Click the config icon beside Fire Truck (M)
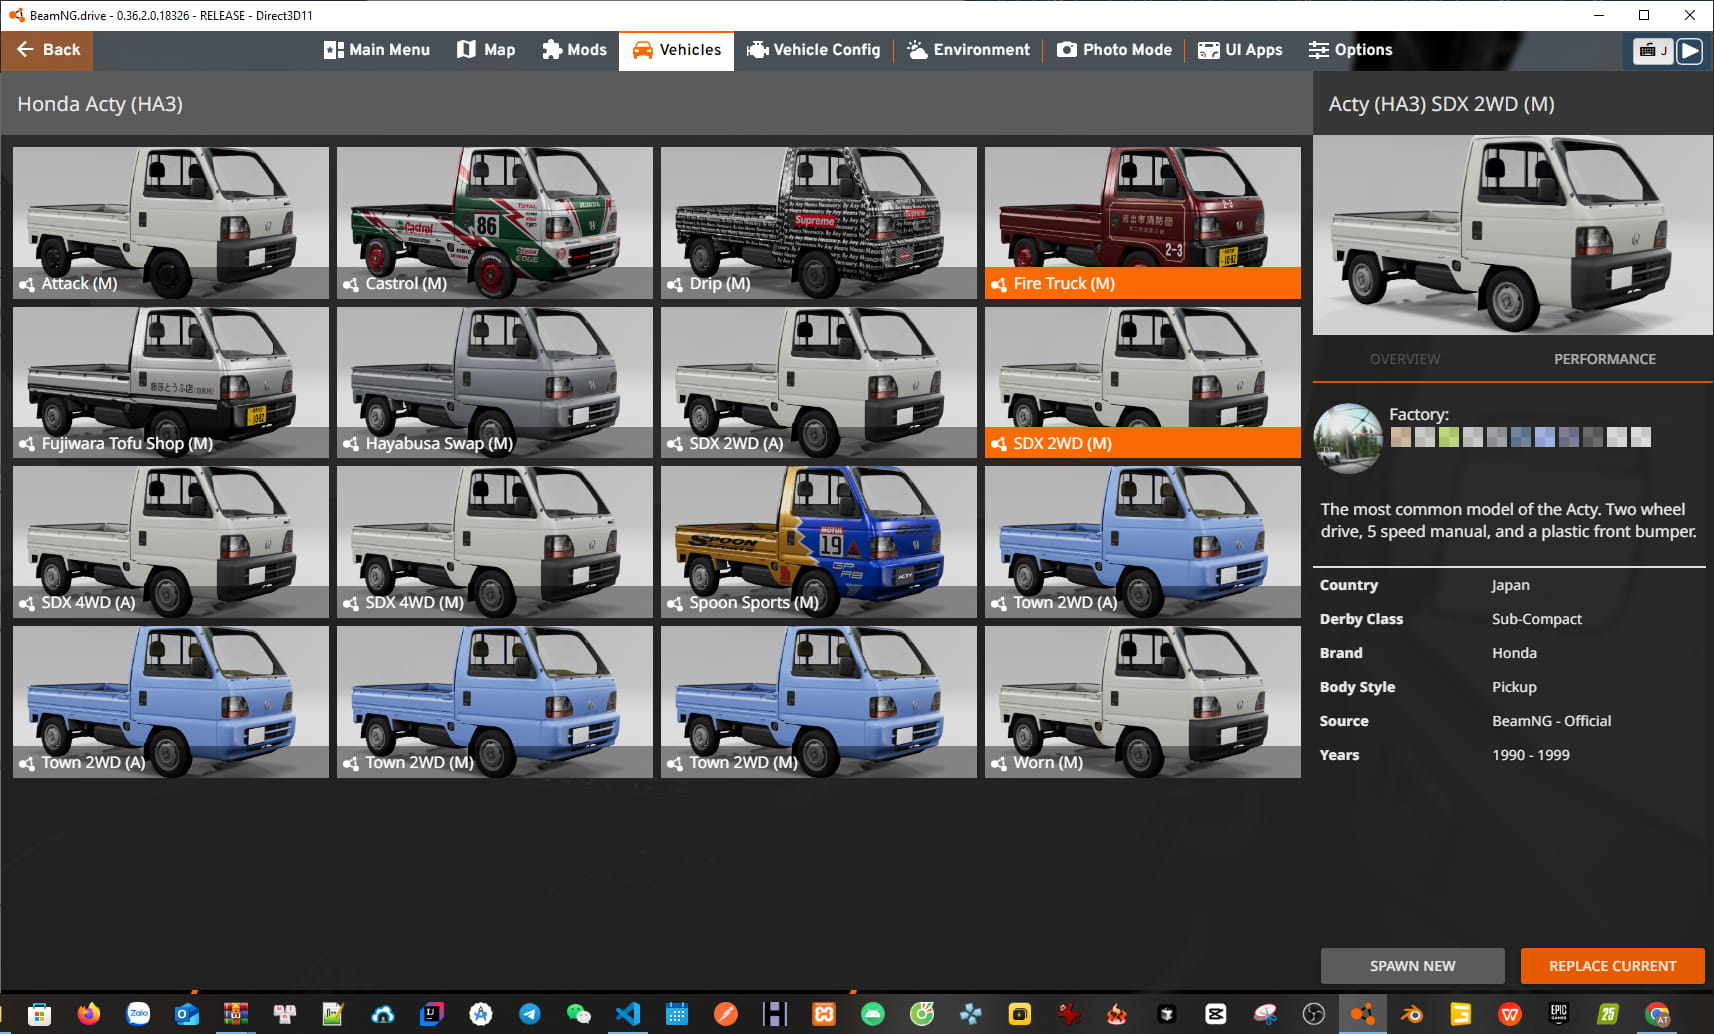The image size is (1714, 1034). pos(999,285)
